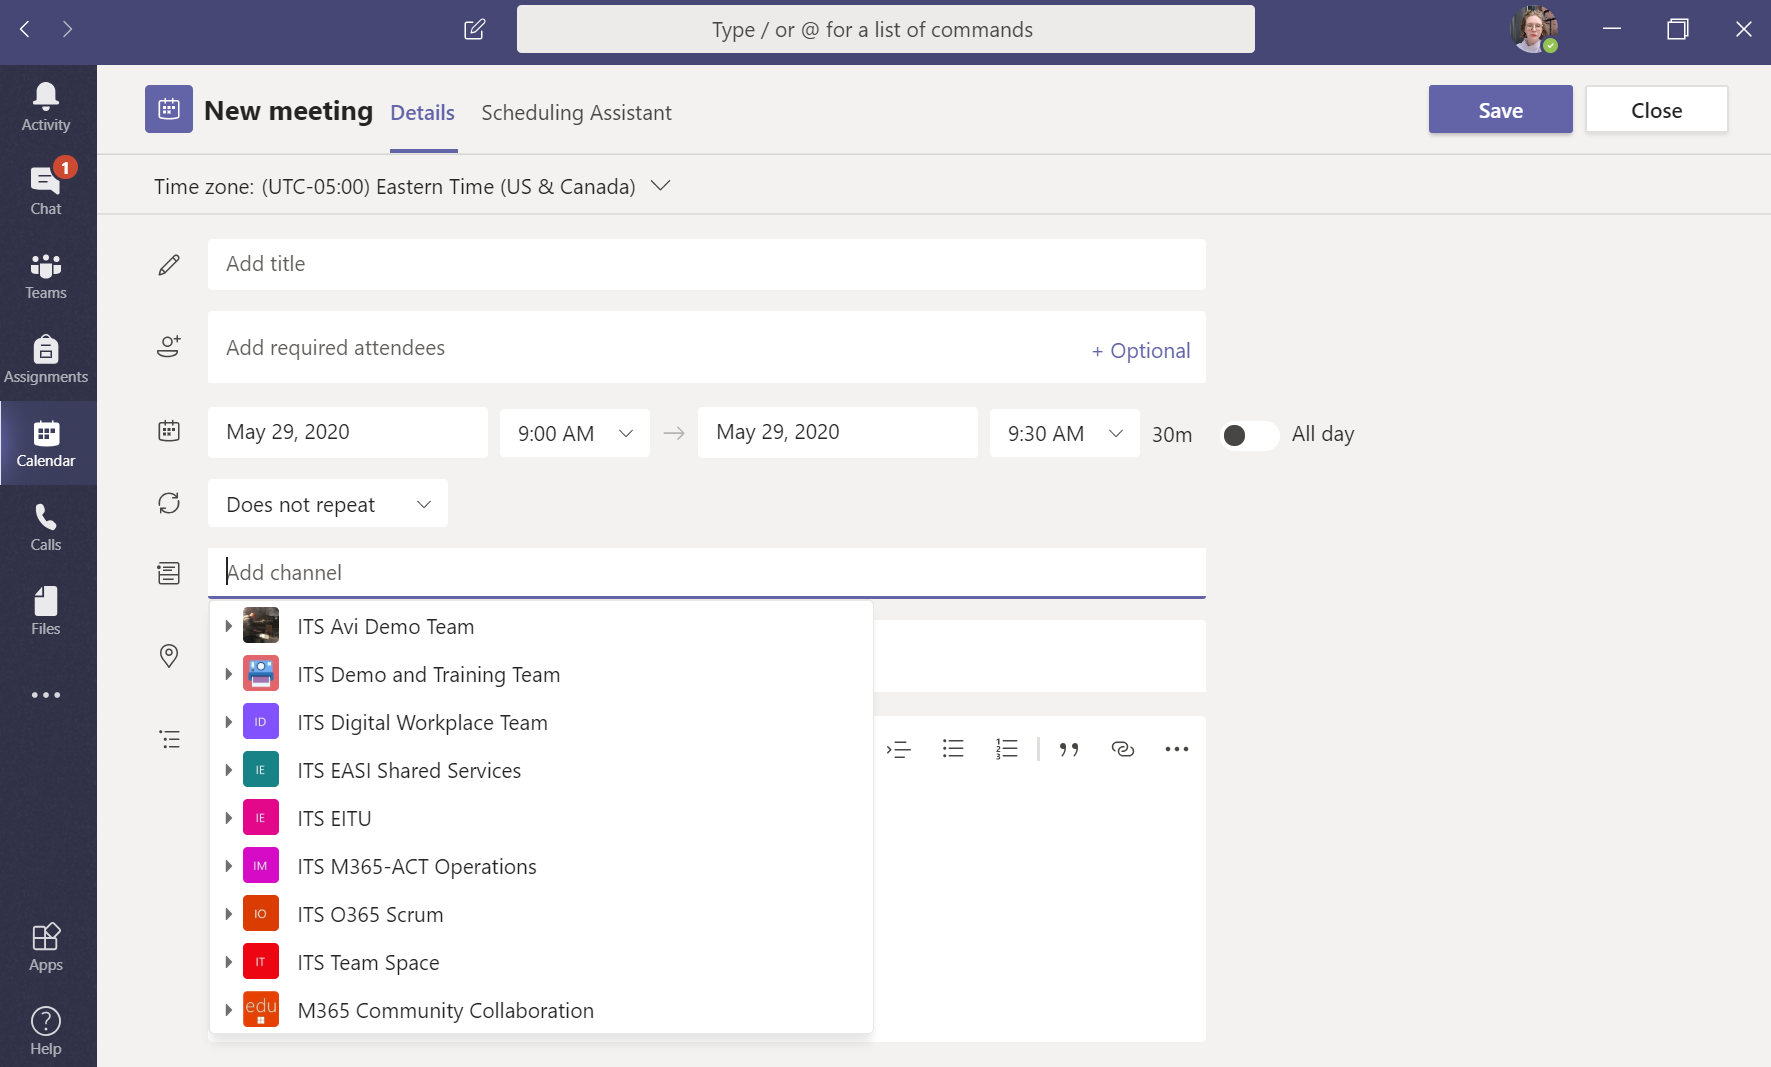
Task: Open the Apps store
Action: coord(46,947)
